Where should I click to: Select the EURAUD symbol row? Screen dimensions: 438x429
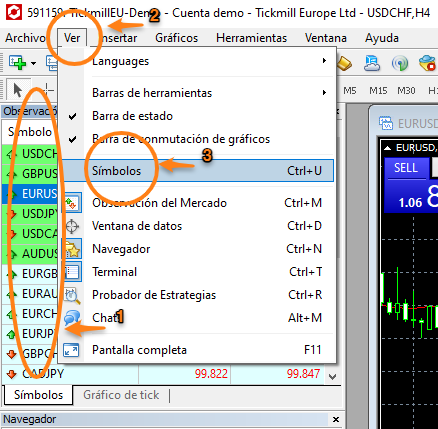(30, 294)
